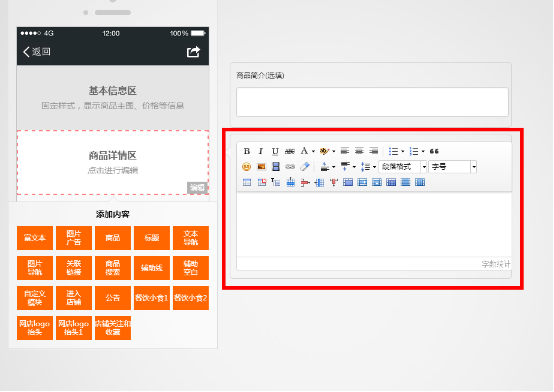Click the 商品简介 description input field
Viewport: 554px width, 392px height.
[372, 102]
